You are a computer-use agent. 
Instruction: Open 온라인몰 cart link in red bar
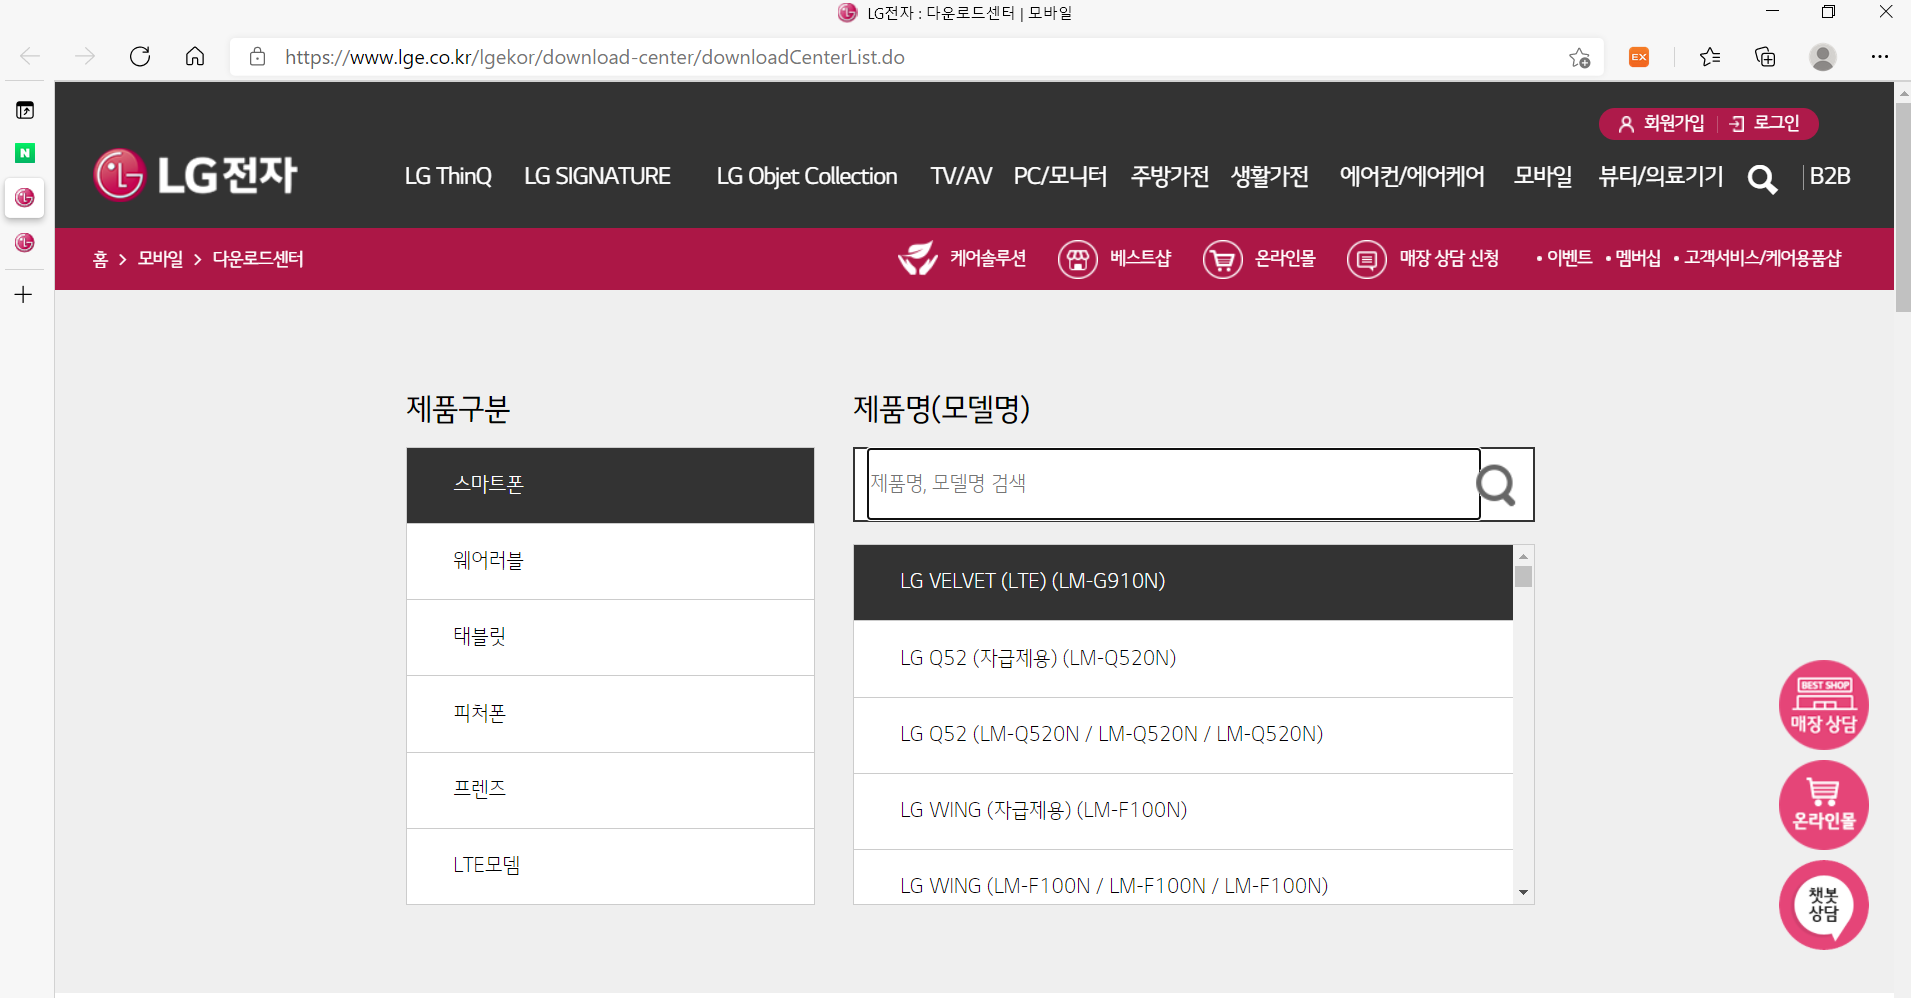click(1259, 259)
